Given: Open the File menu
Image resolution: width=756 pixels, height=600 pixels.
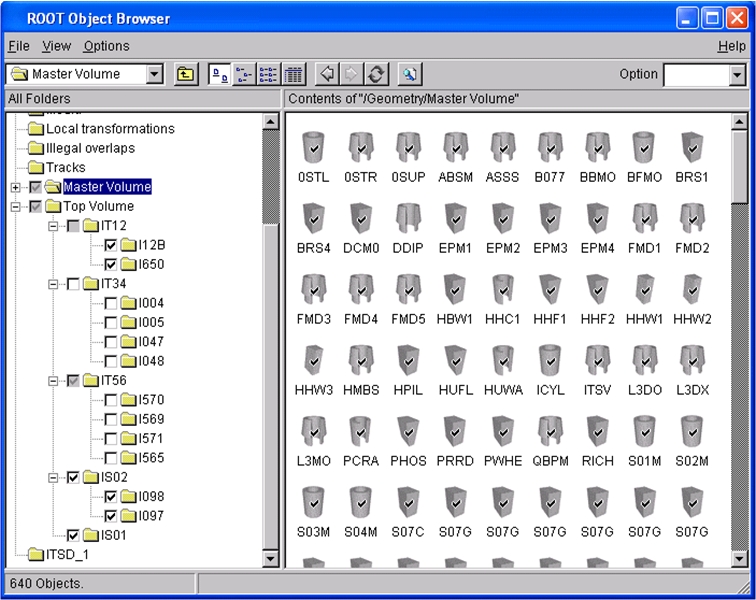Looking at the screenshot, I should 19,46.
